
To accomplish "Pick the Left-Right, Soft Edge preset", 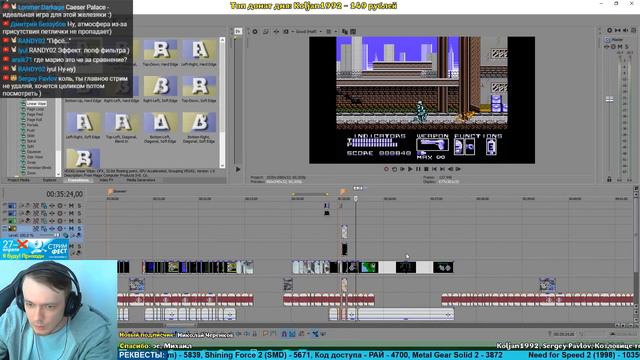I will tap(83, 126).
